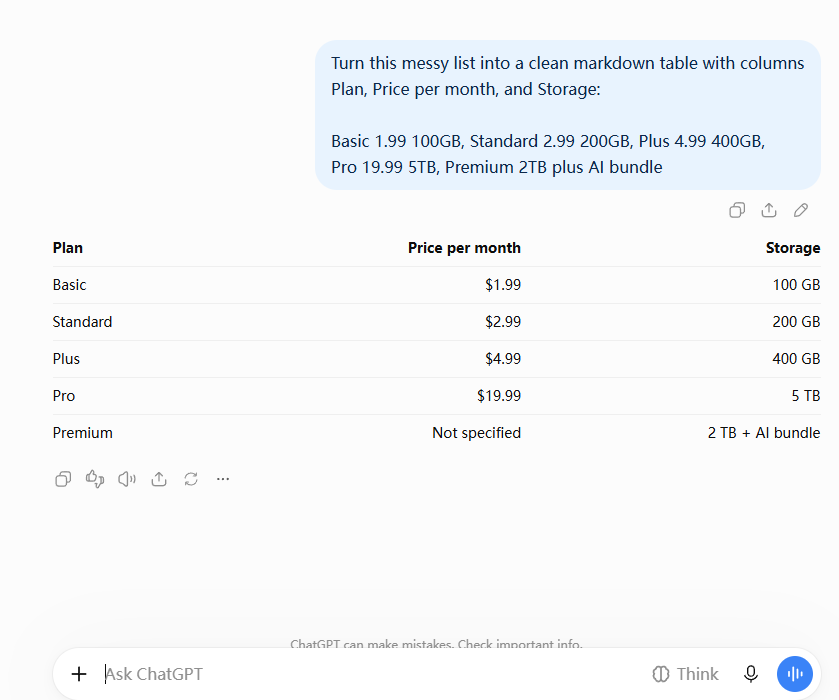Click the Basic plan cell
The height and width of the screenshot is (700, 839).
click(69, 285)
